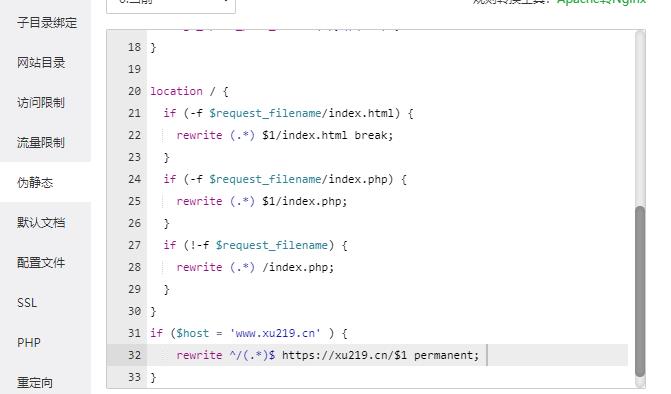Screen dimensions: 671x394
Task: Click the empty line 19 in the editor
Action: (x=387, y=69)
